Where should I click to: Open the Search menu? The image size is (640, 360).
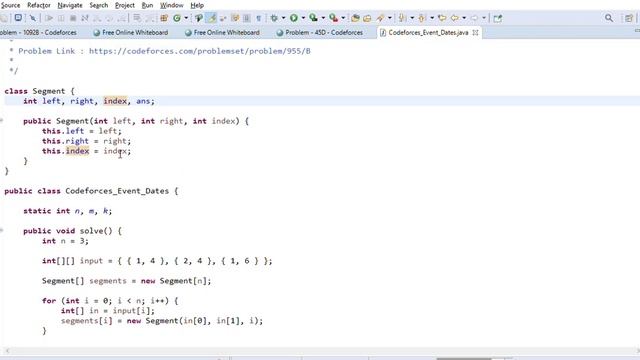click(x=99, y=5)
